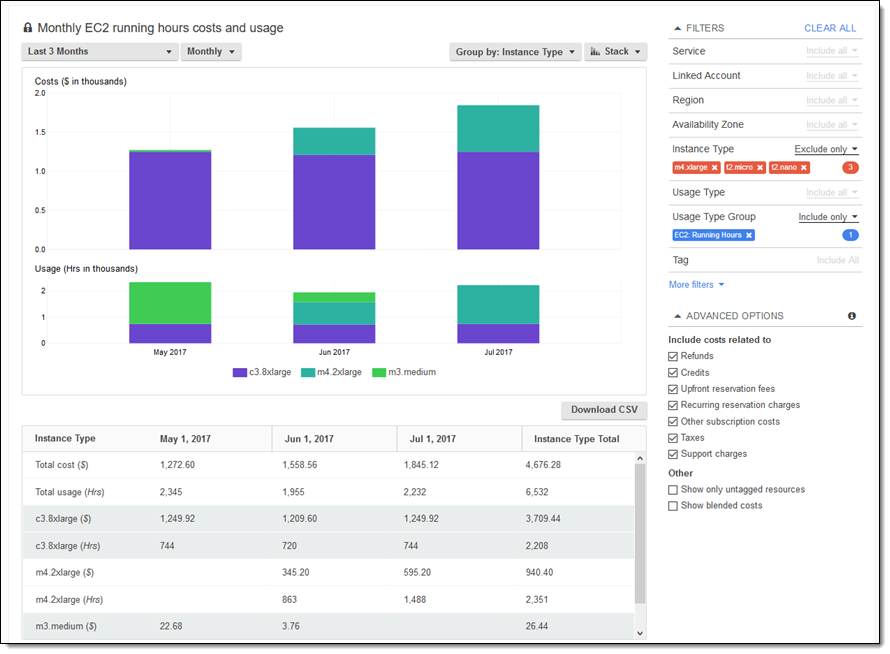Image resolution: width=890 pixels, height=654 pixels.
Task: Open the Service filter Include all menu
Action: coord(832,51)
